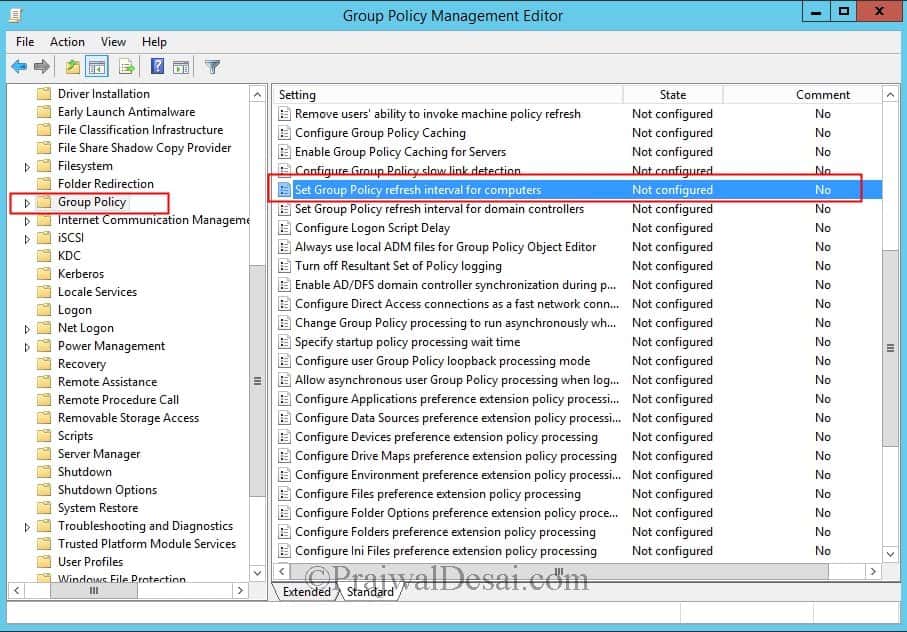The image size is (907, 632).
Task: Click the Up one level folder icon
Action: pos(72,67)
